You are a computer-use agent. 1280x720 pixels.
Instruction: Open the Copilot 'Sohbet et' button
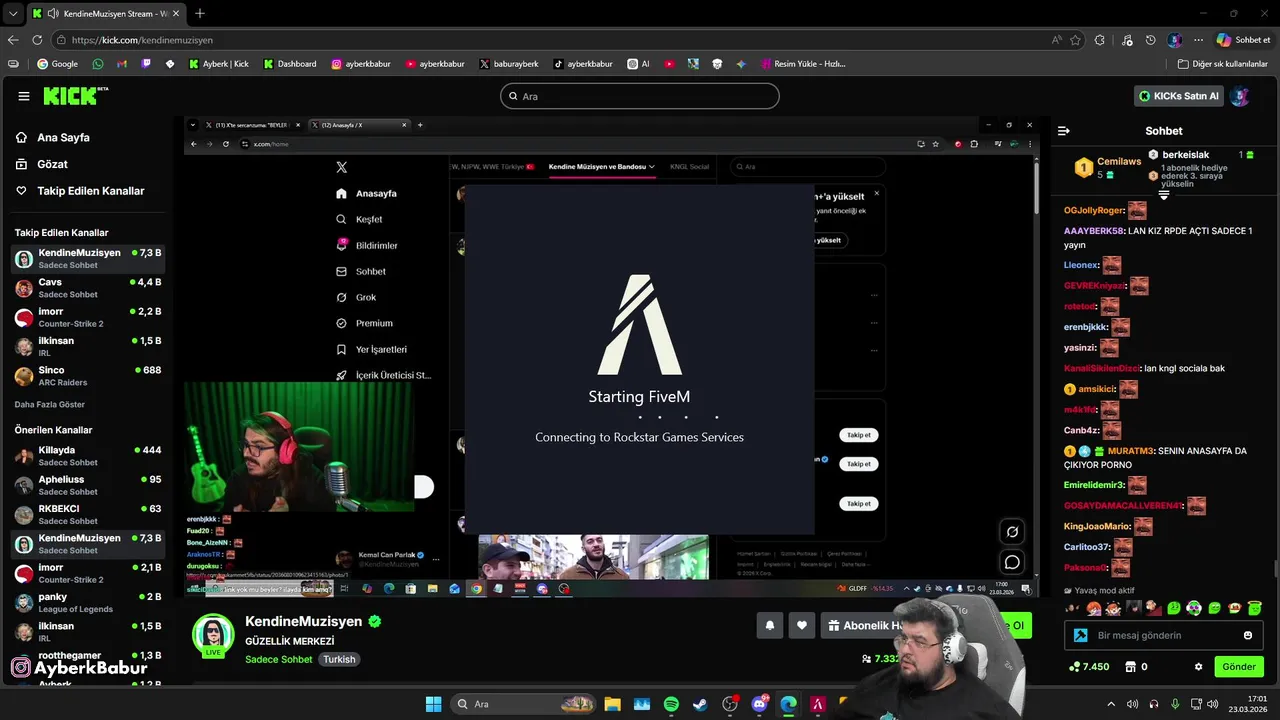click(1243, 40)
